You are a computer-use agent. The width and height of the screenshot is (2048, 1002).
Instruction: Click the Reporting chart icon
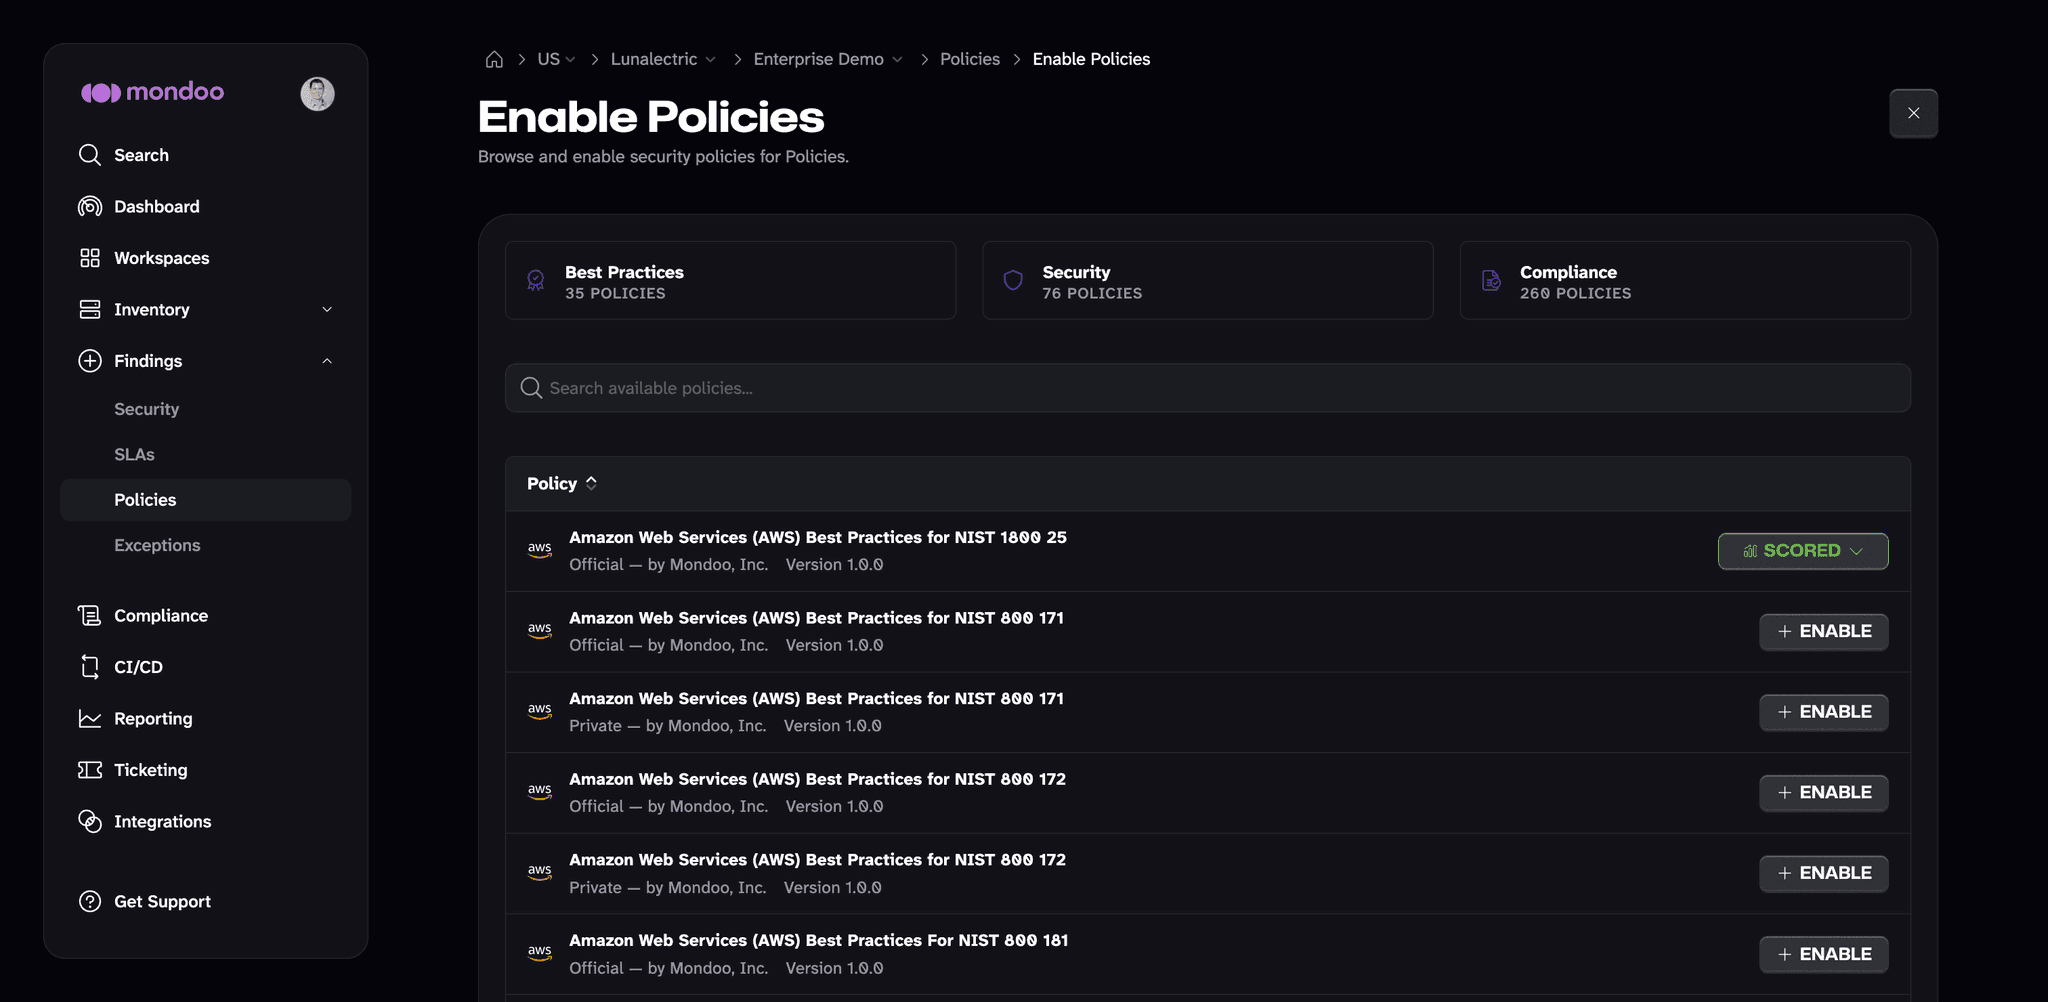click(x=90, y=719)
